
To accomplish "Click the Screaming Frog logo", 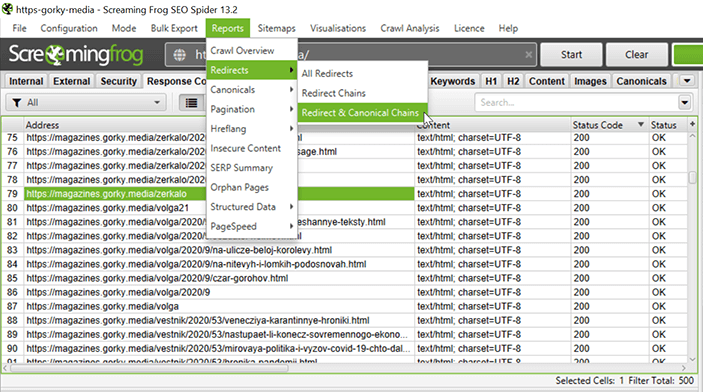I will (x=76, y=55).
